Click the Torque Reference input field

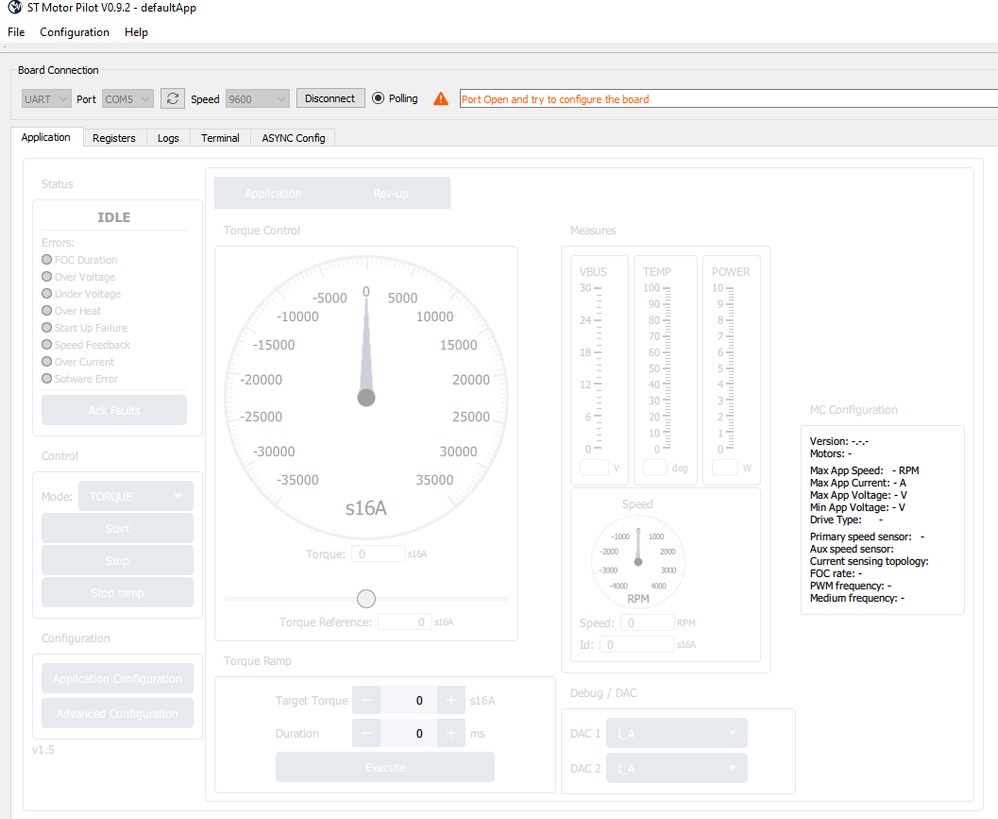tap(405, 622)
